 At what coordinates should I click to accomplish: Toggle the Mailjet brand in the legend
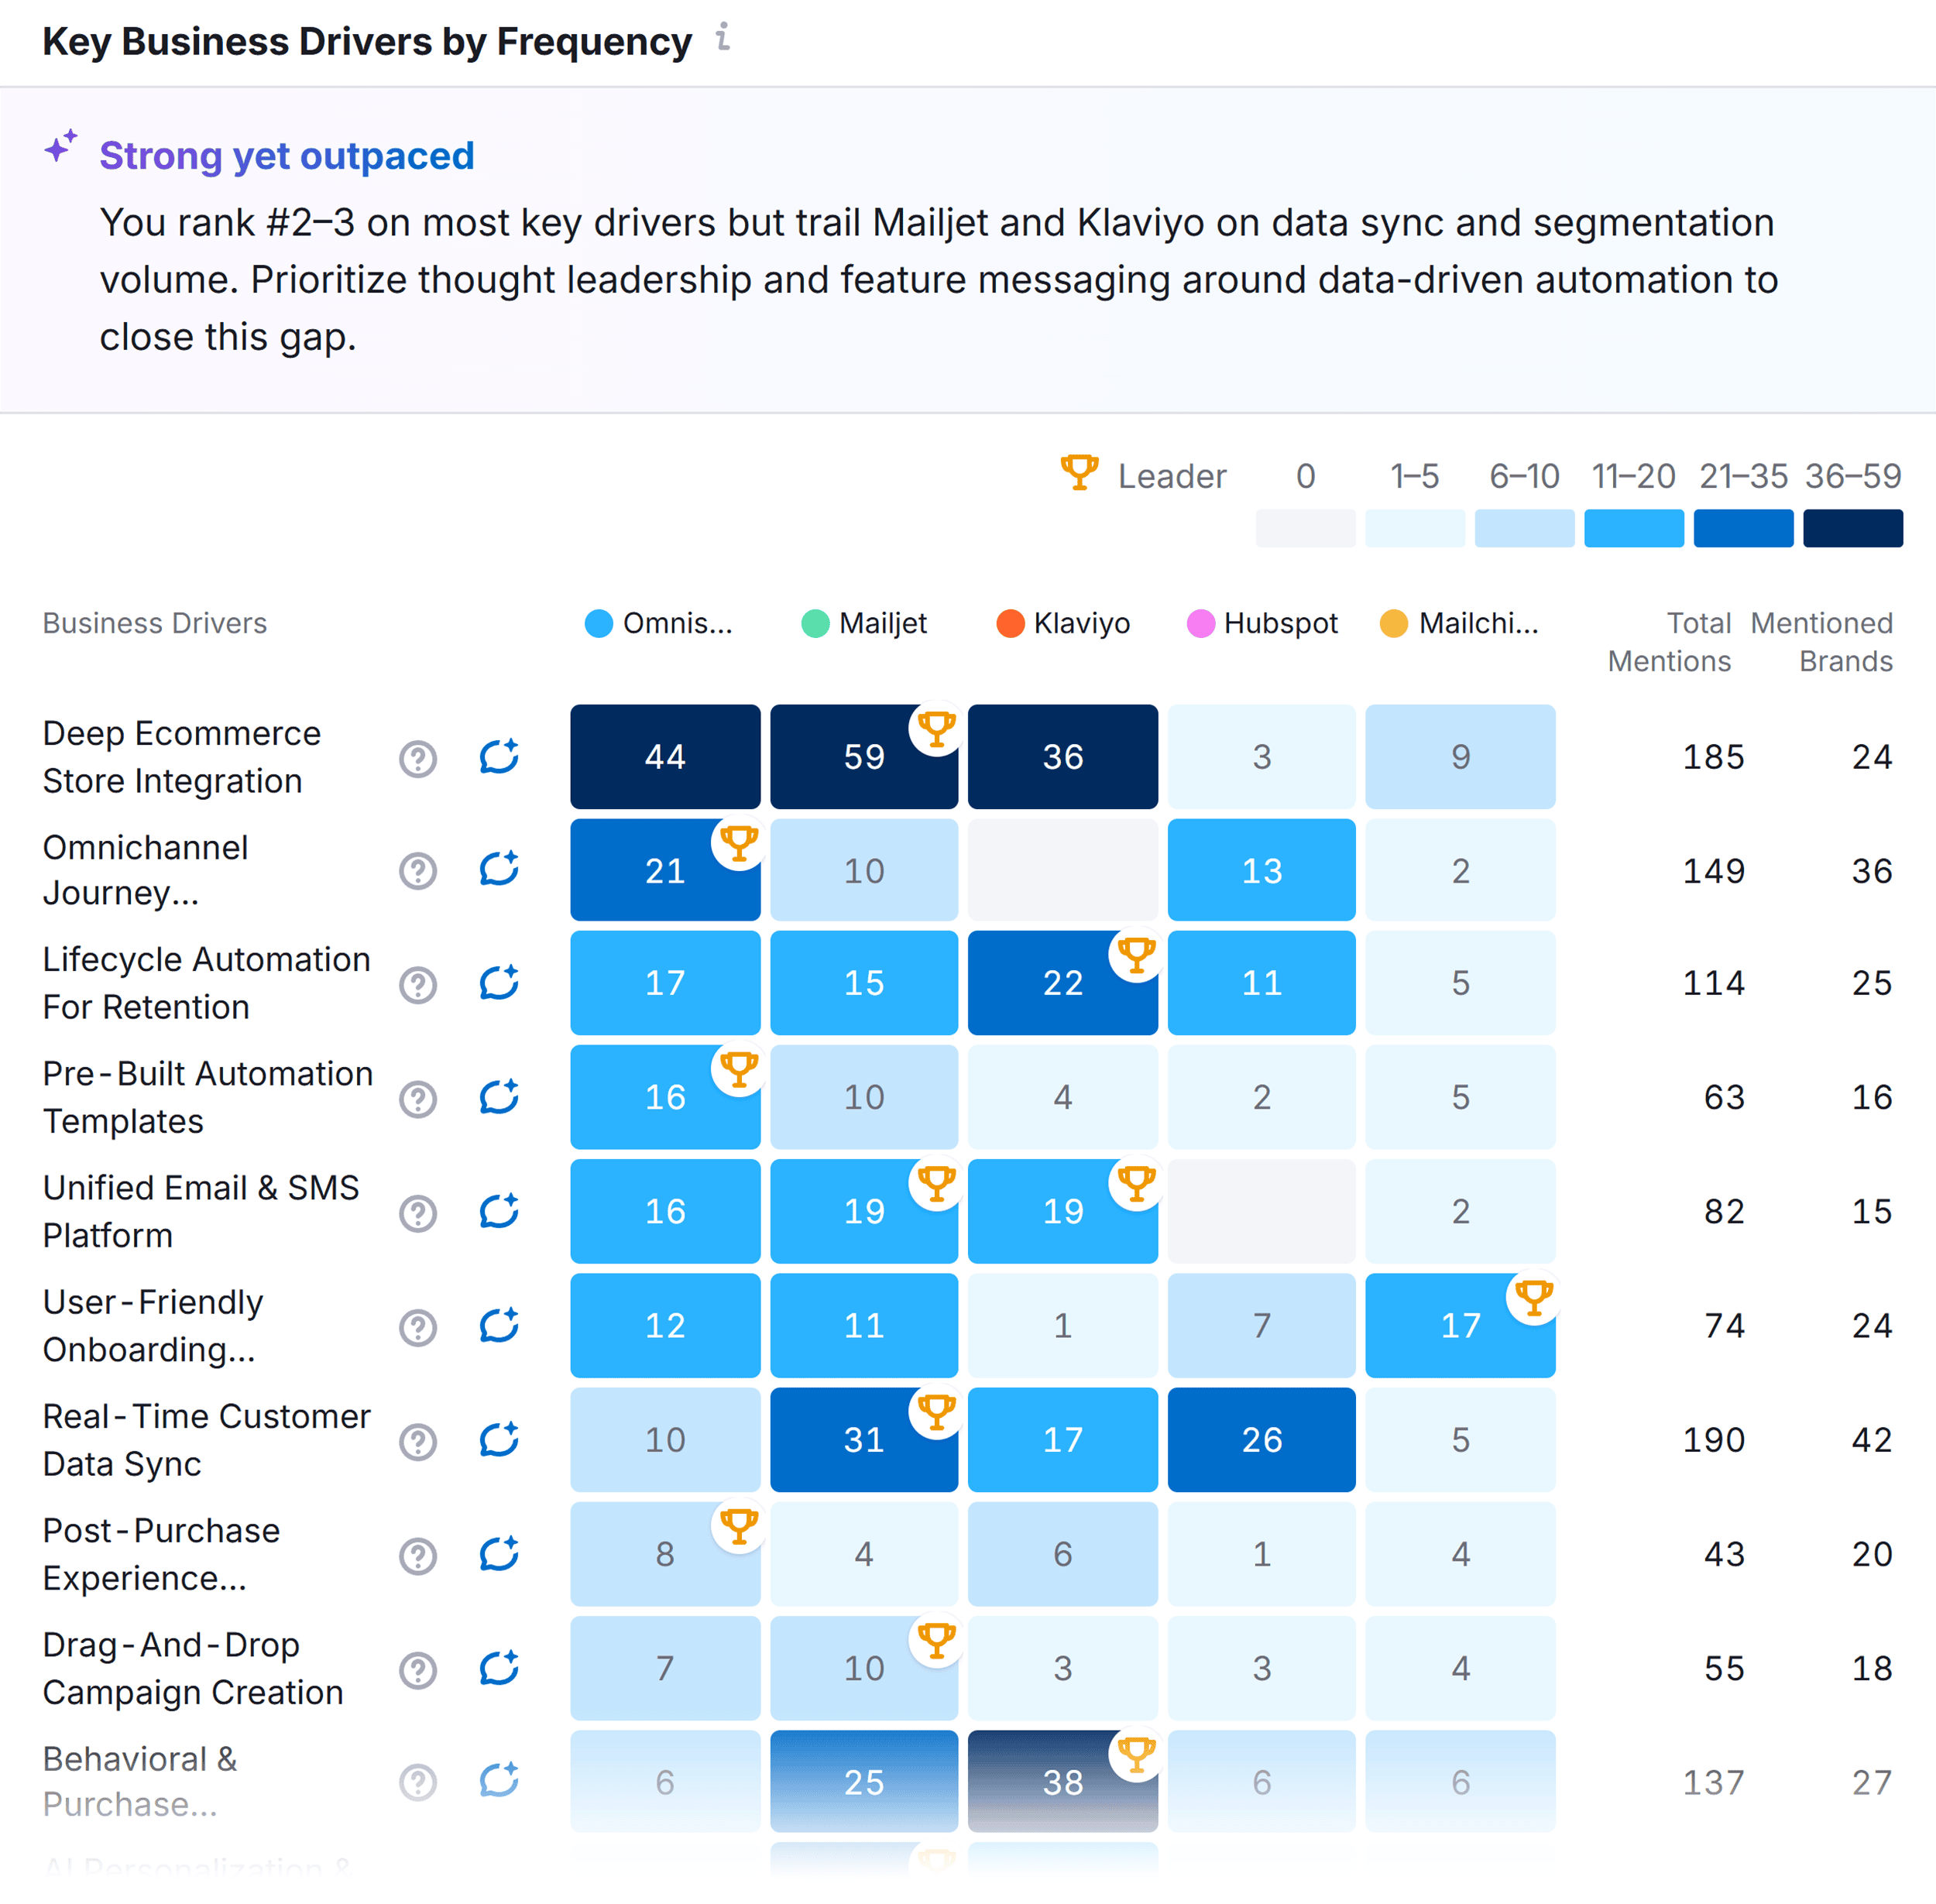coord(866,623)
